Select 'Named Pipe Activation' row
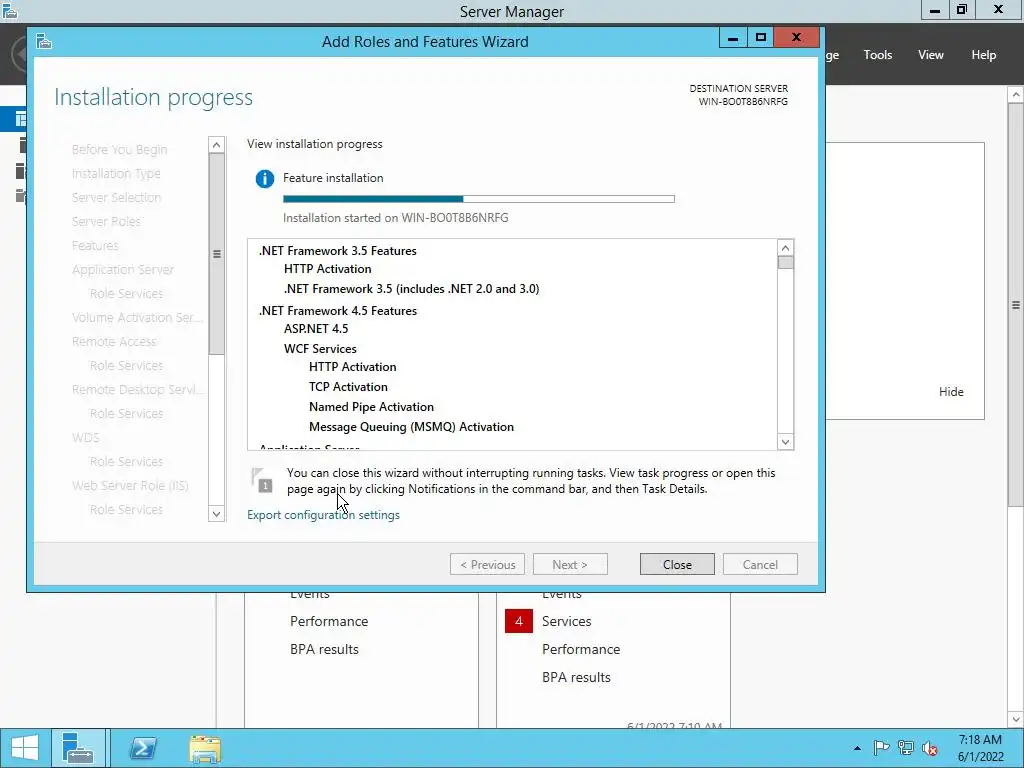 [x=371, y=407]
